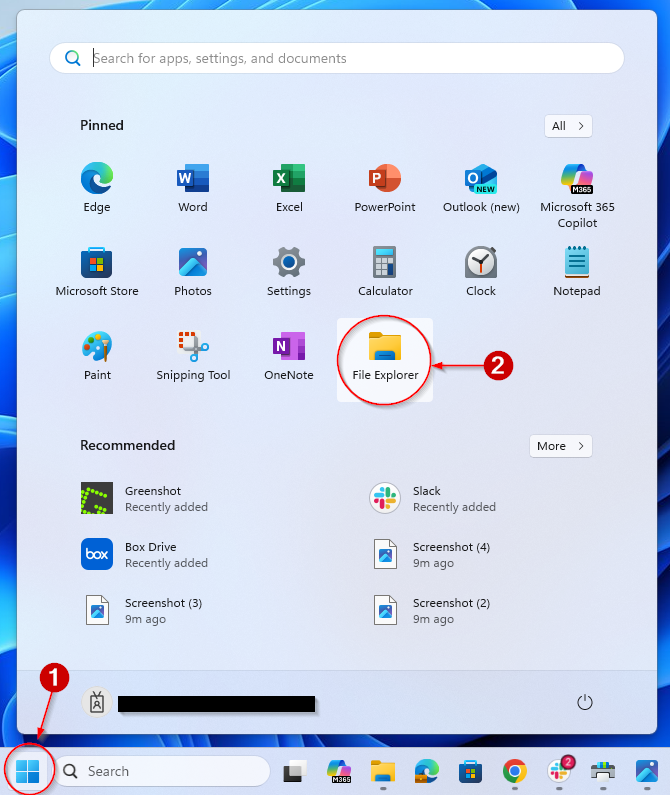Open Slack with notification badge on taskbar
Image resolution: width=670 pixels, height=795 pixels.
[559, 771]
